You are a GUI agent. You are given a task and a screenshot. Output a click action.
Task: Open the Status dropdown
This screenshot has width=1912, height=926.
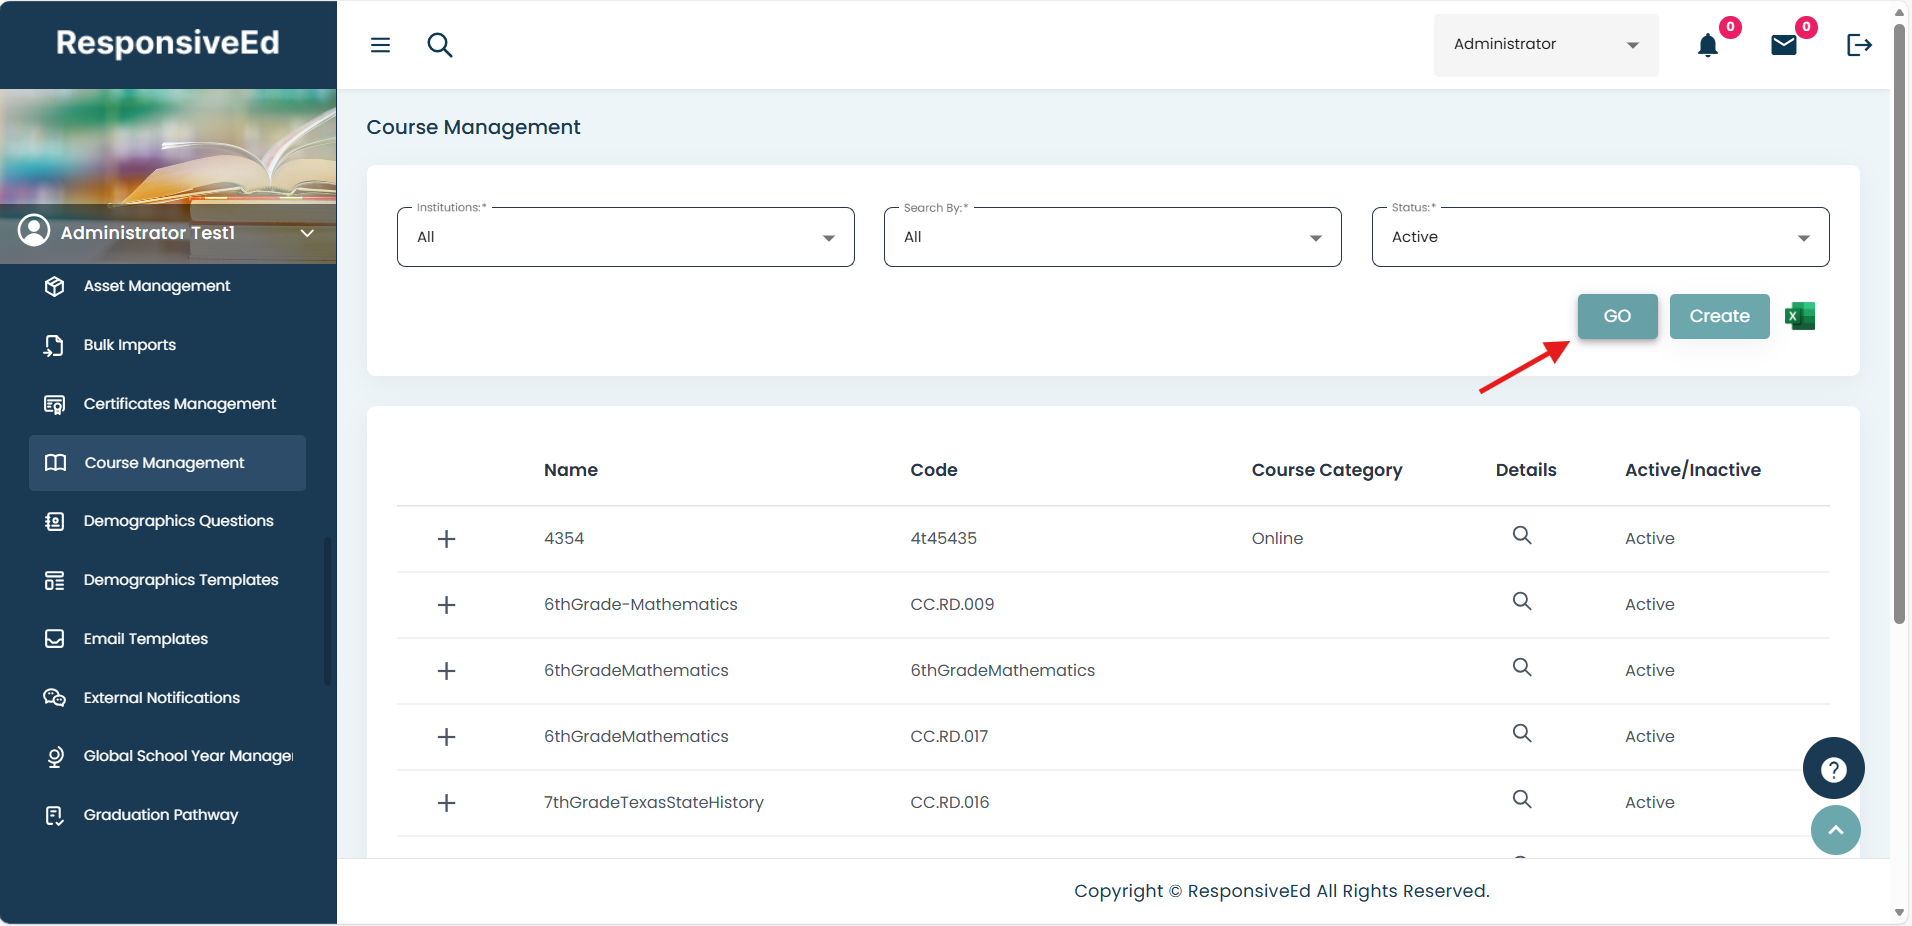(1600, 237)
